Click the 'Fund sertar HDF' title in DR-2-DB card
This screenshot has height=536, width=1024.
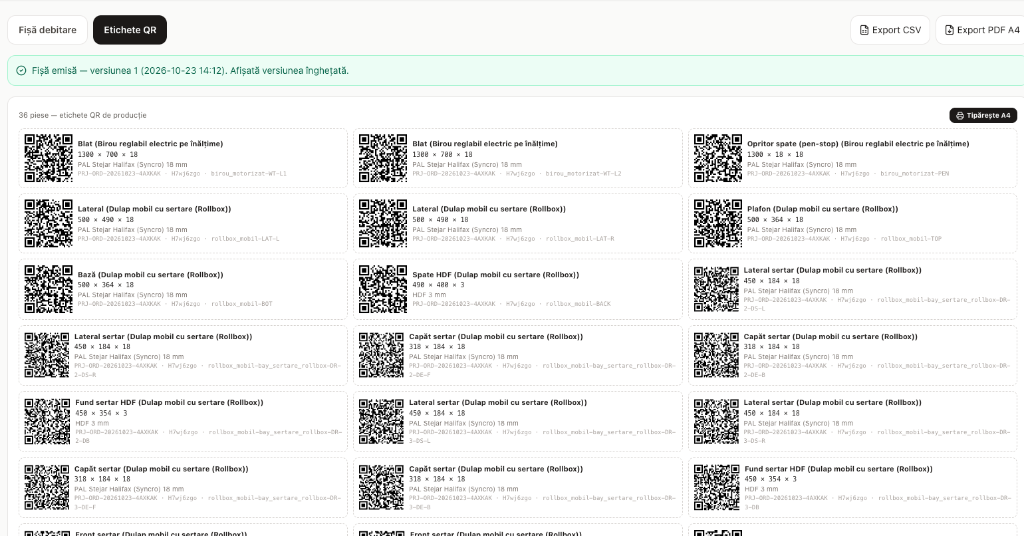pos(169,403)
